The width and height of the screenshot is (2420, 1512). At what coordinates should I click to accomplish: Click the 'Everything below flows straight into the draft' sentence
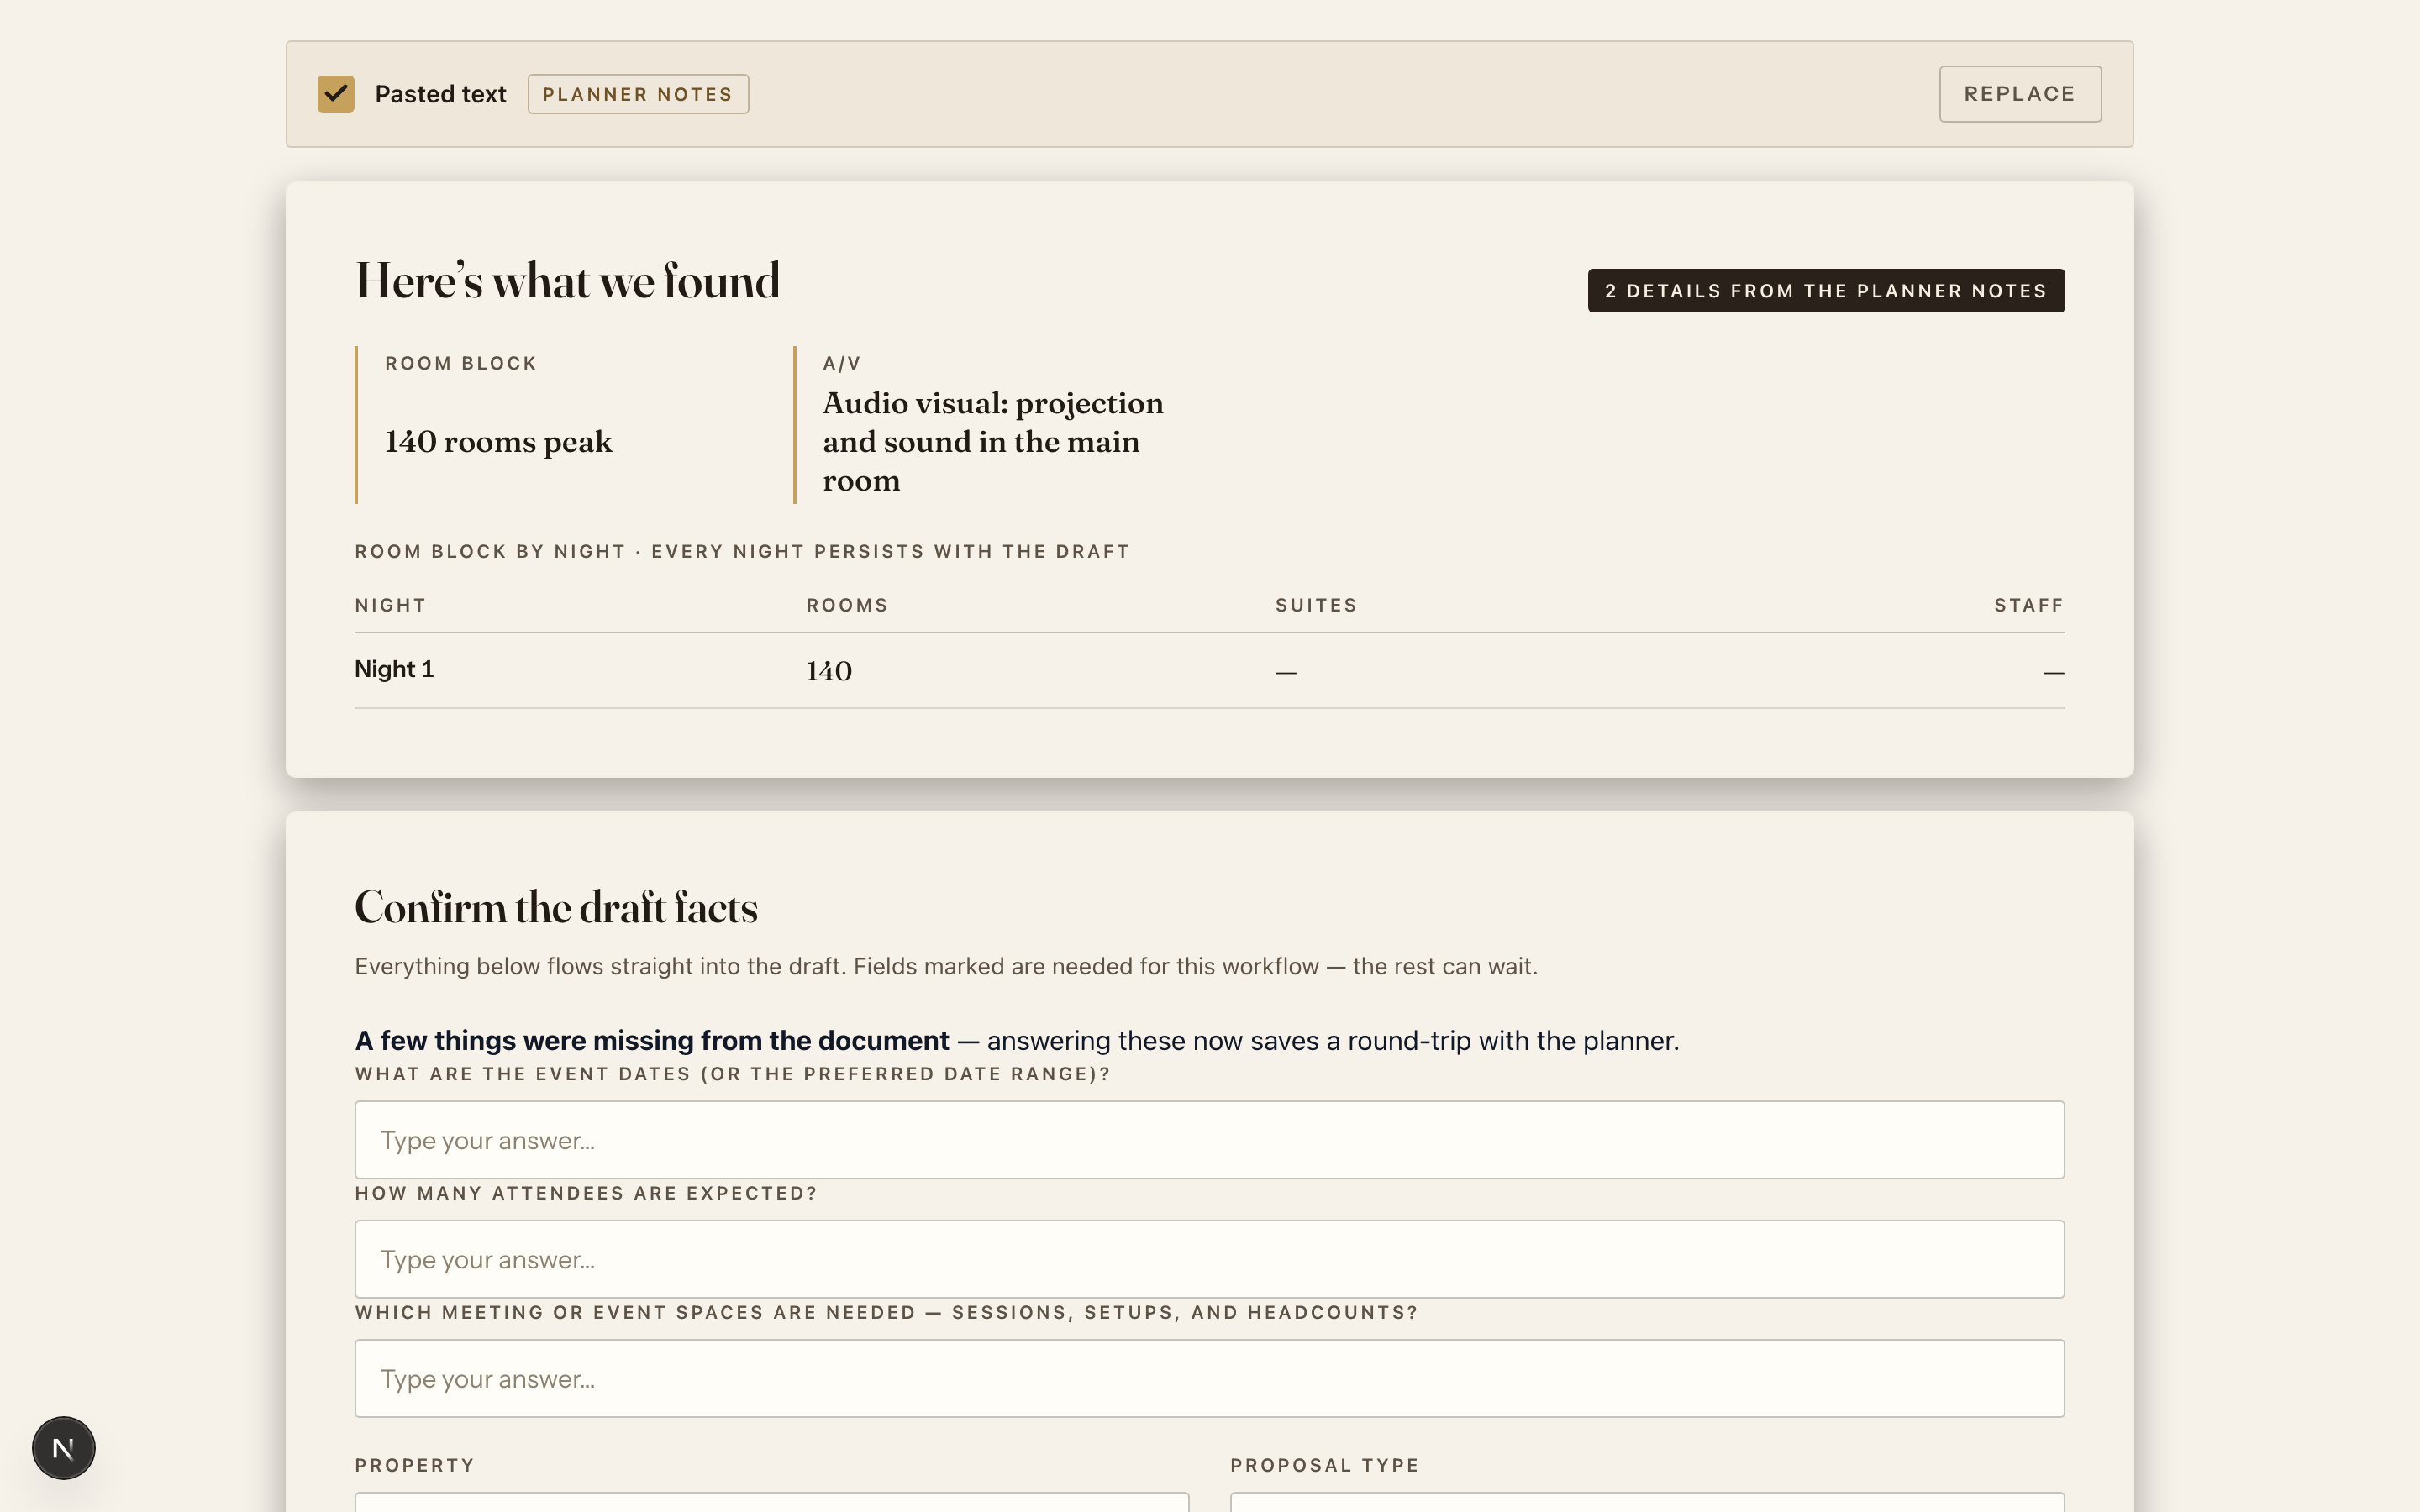click(946, 966)
